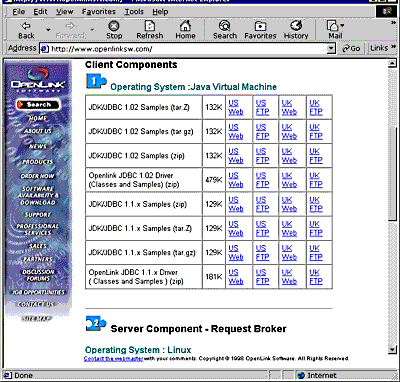The height and width of the screenshot is (382, 400).
Task: Click the Contact the webmaster link
Action: 113,359
